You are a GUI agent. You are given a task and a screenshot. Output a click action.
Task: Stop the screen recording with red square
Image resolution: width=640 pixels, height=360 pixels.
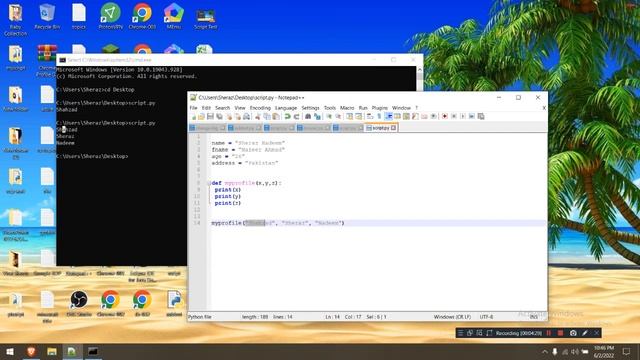560,333
